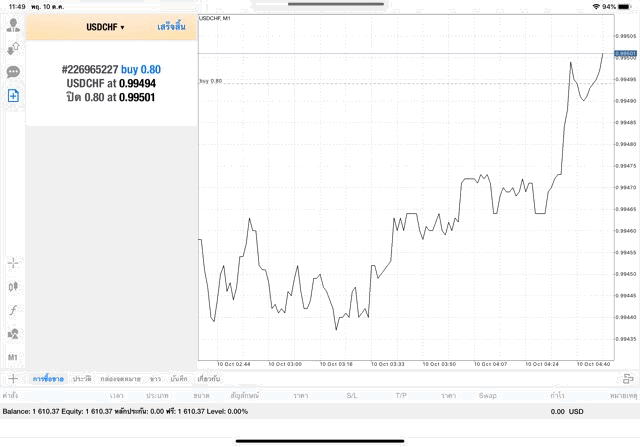This screenshot has height=447, width=640.
Task: Tap the Balance summary row text
Action: 125,411
